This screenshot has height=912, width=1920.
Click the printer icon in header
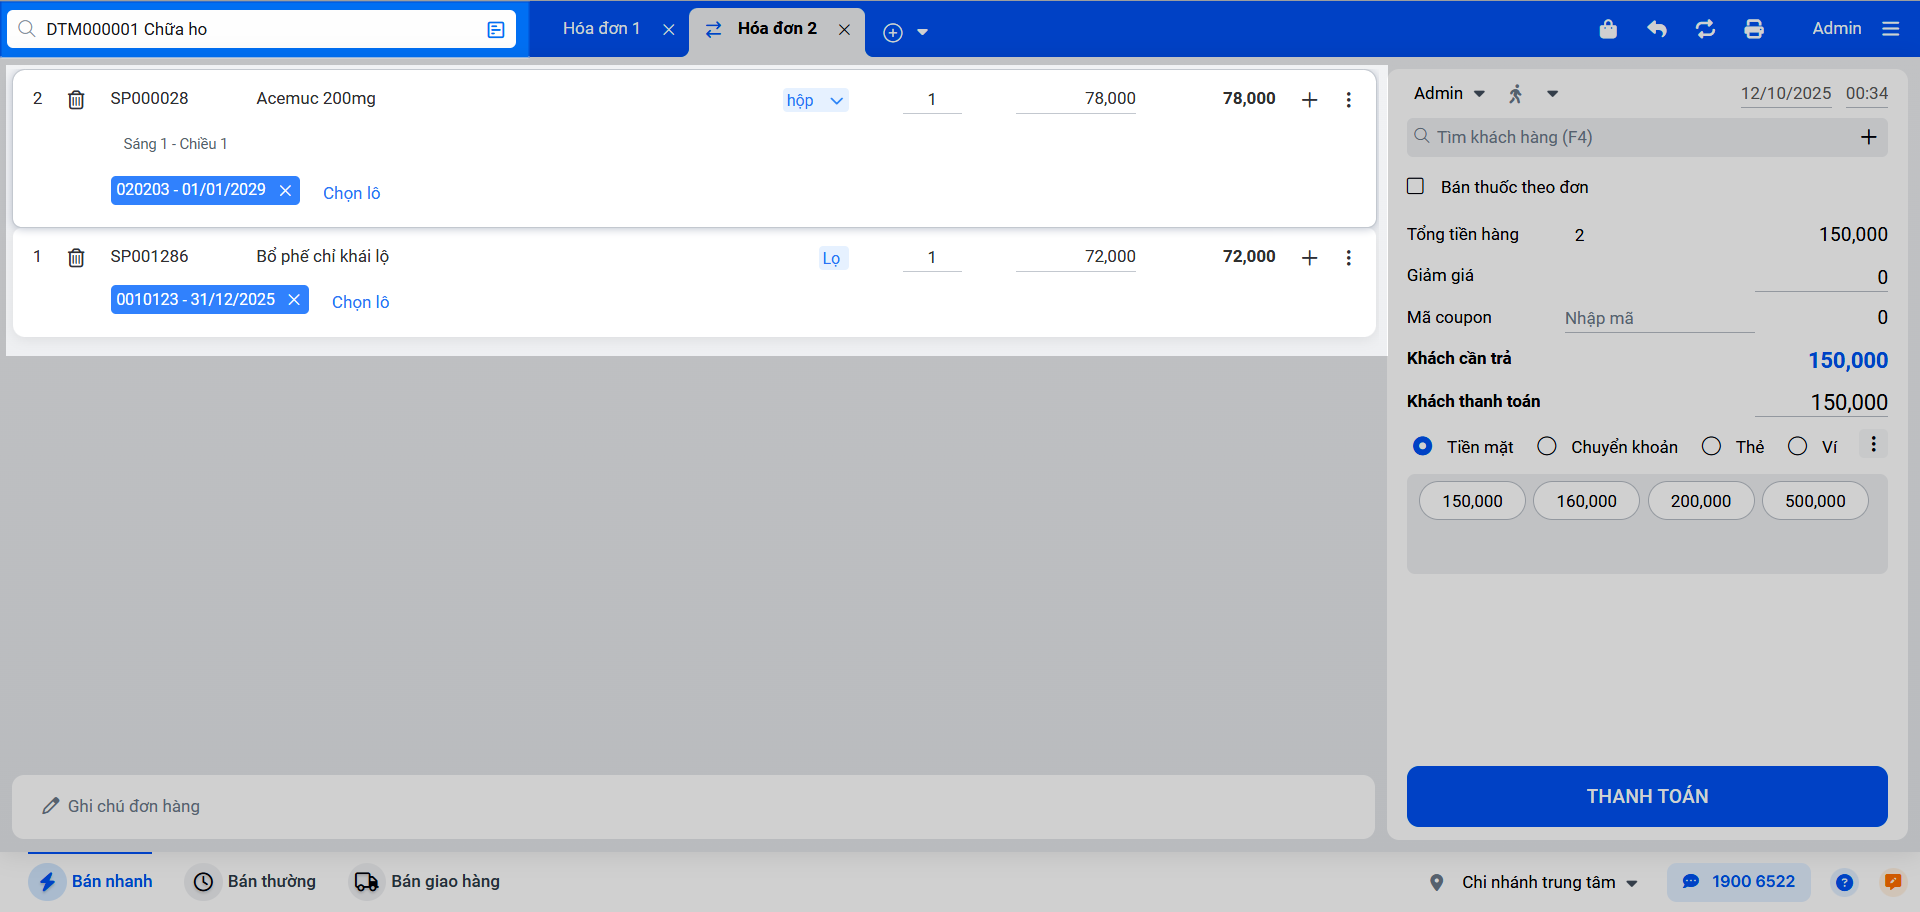click(x=1754, y=29)
